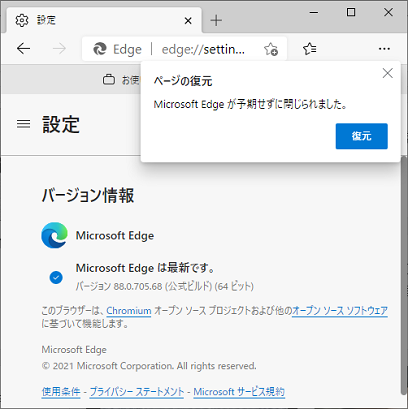Click the Microsoft Edge は最新です。 status text
The height and width of the screenshot is (409, 408).
click(146, 268)
